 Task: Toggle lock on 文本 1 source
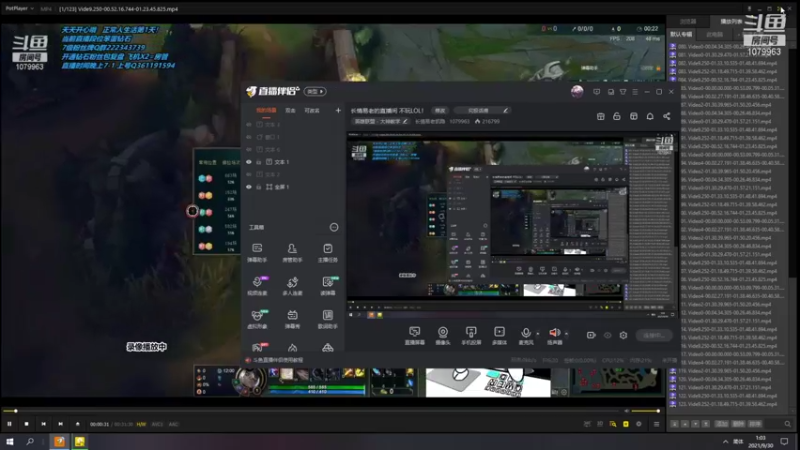259,162
